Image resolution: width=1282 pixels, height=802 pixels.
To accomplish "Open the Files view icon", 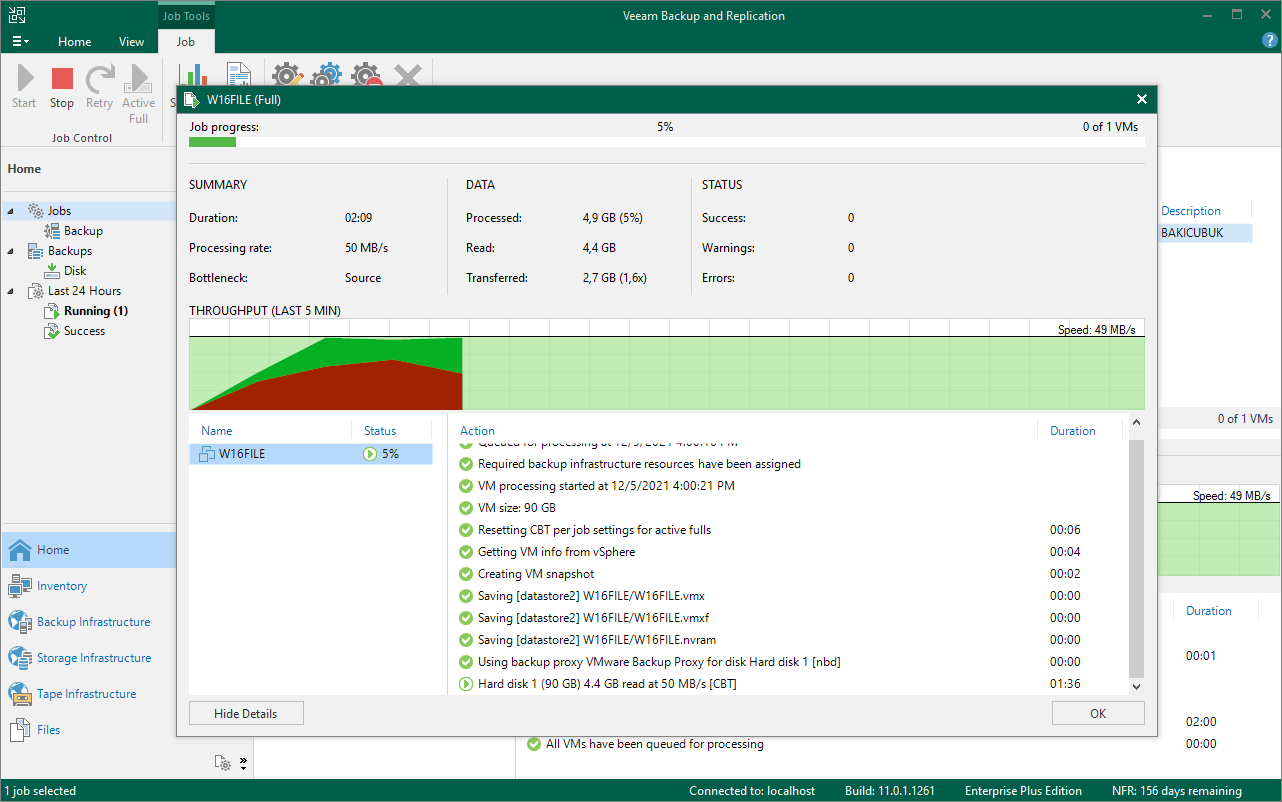I will tap(21, 730).
